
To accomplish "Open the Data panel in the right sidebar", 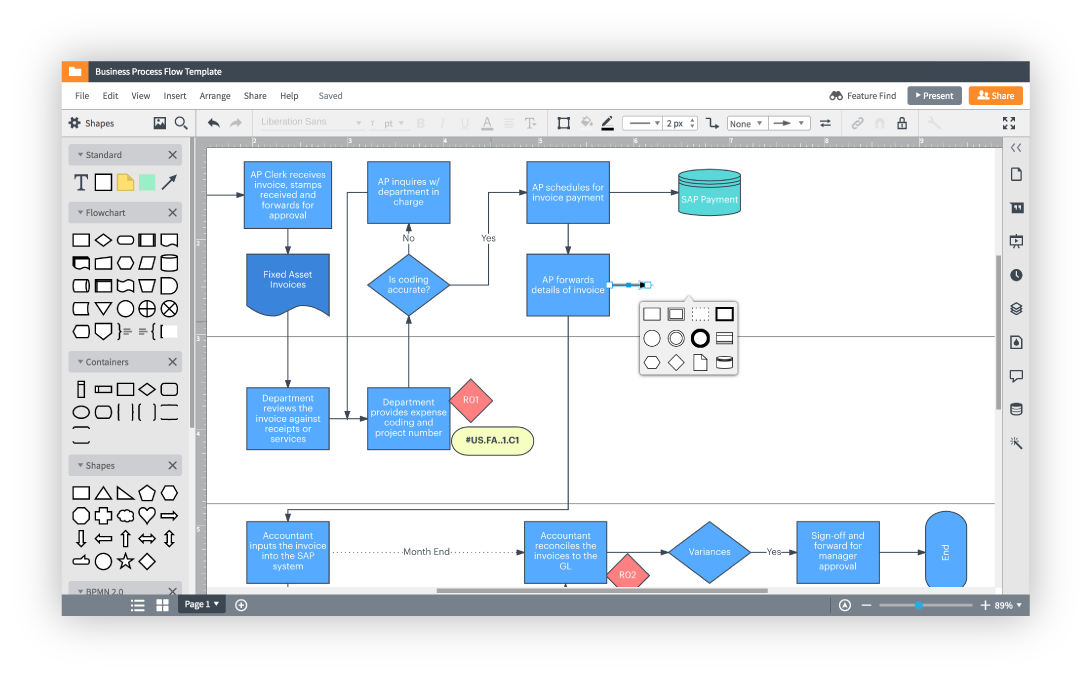I will pyautogui.click(x=1016, y=409).
